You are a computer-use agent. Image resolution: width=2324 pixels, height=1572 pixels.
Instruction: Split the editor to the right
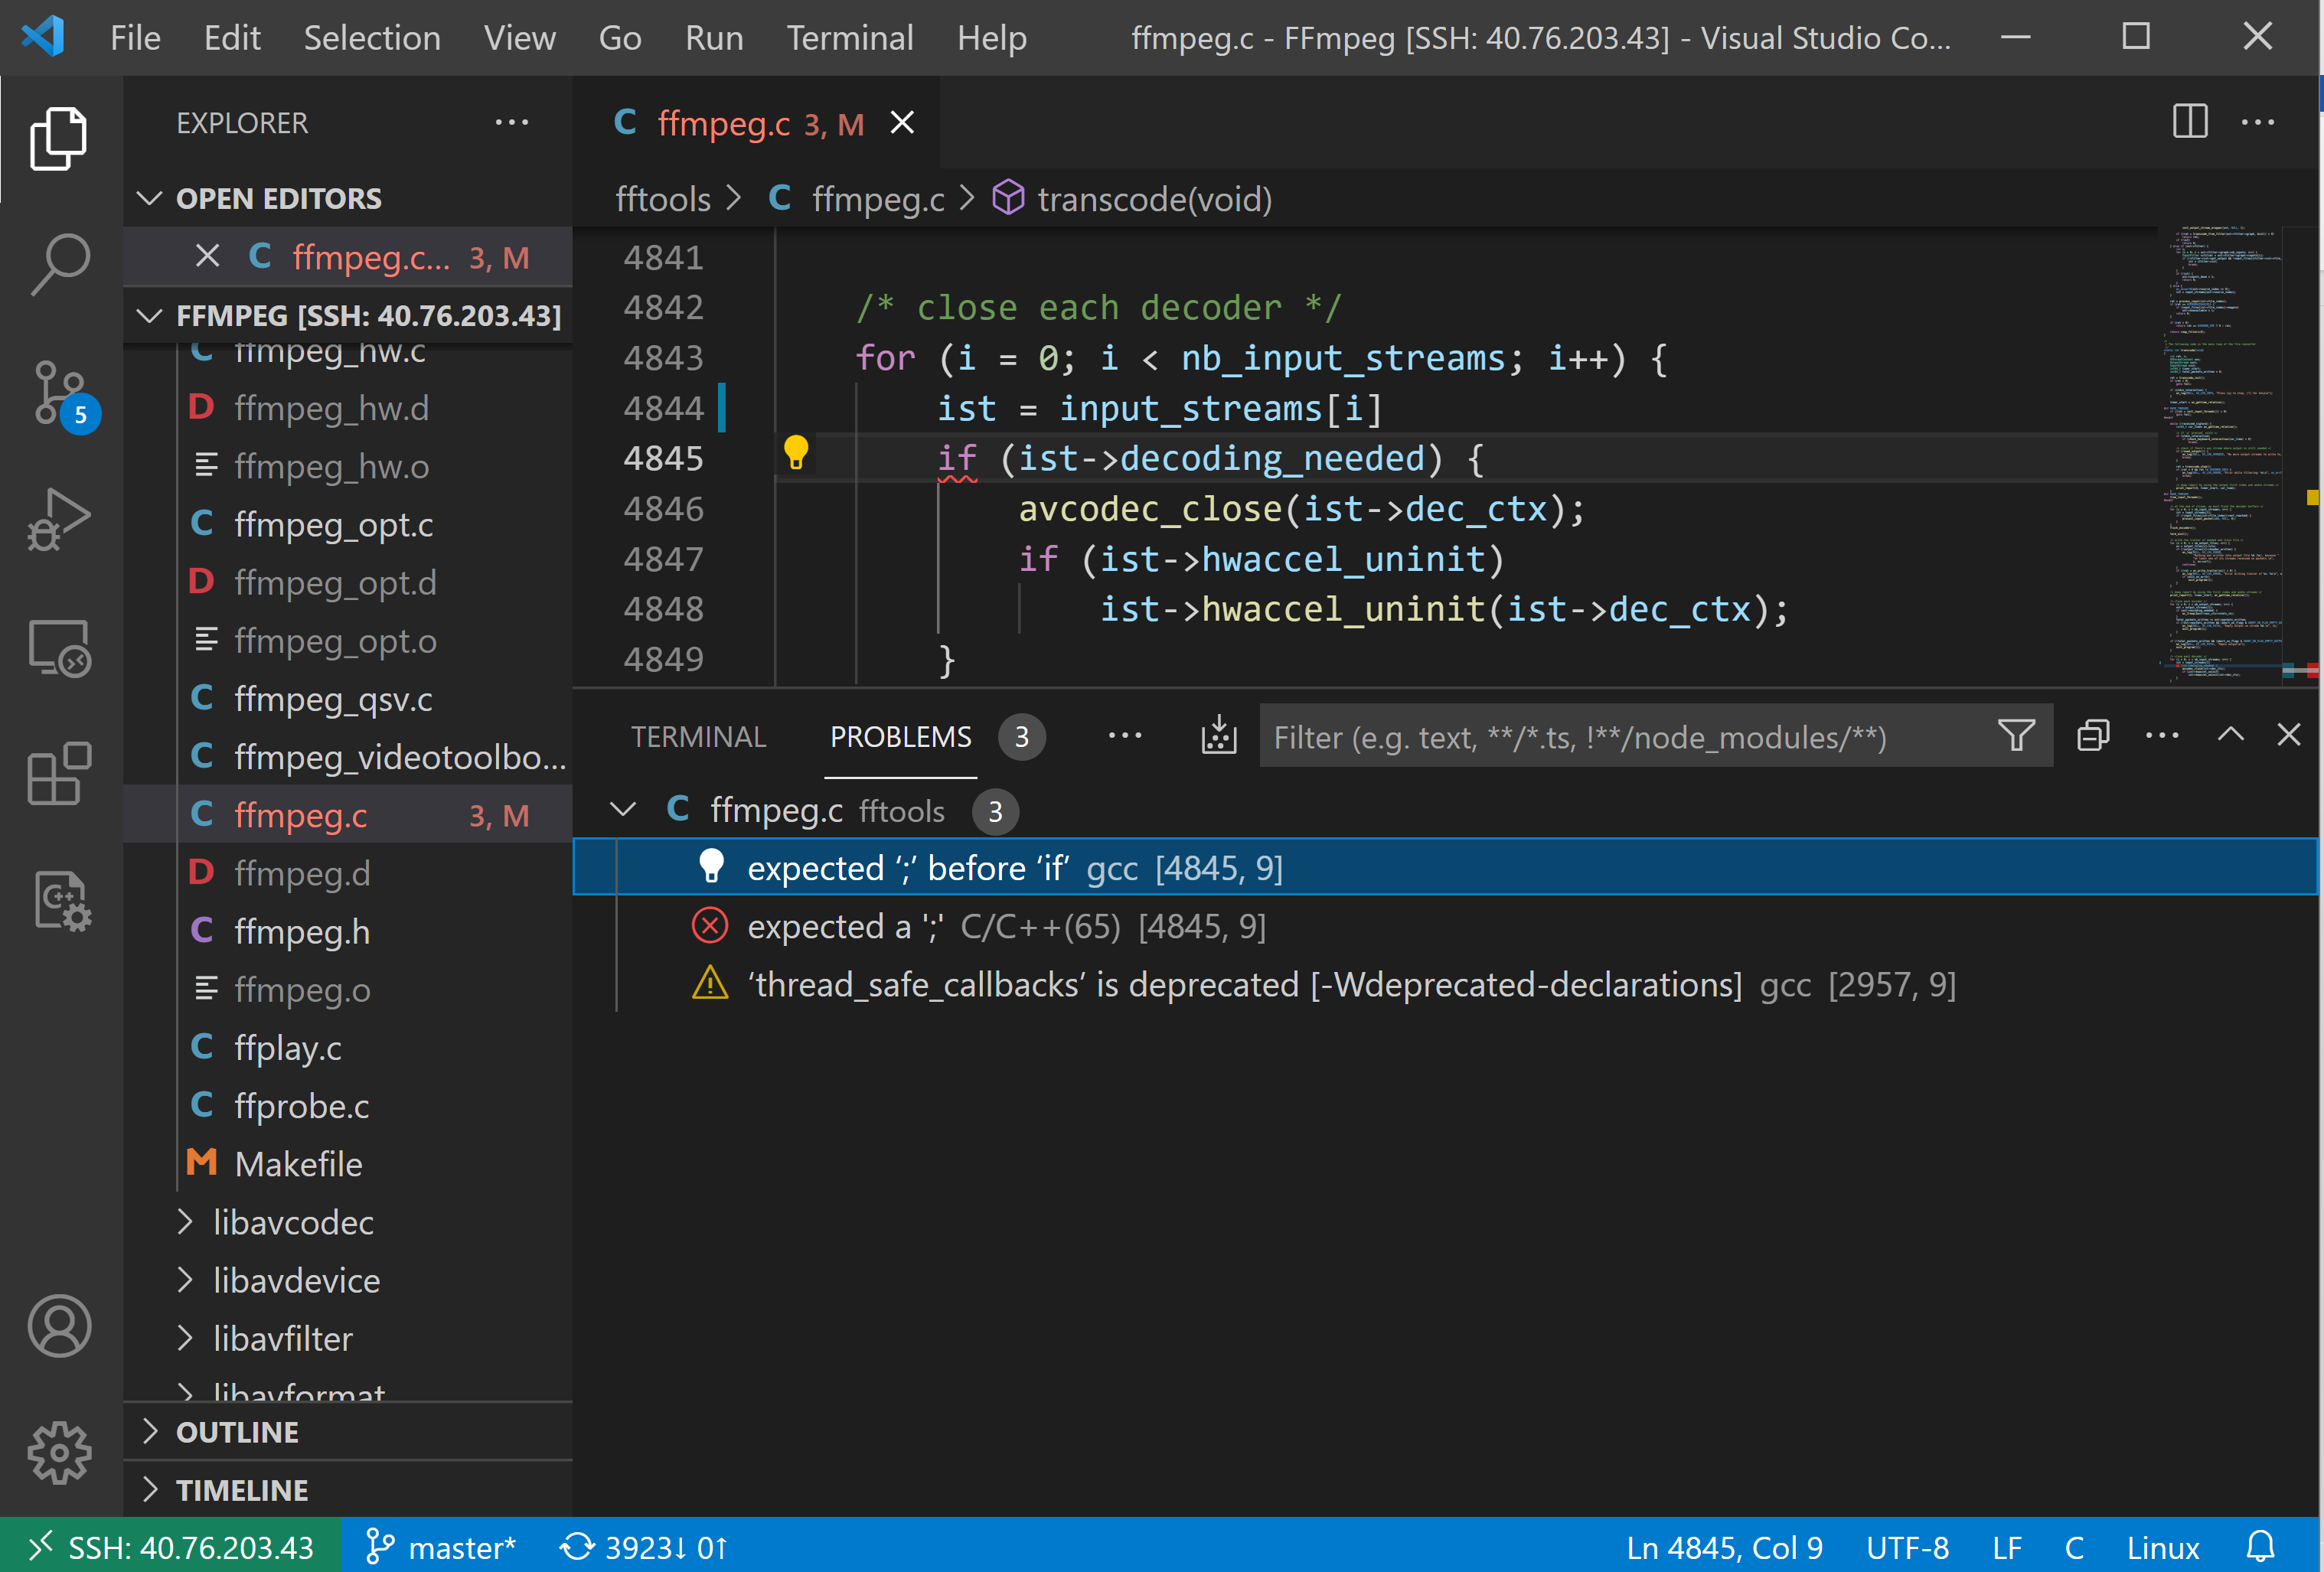coord(2189,122)
